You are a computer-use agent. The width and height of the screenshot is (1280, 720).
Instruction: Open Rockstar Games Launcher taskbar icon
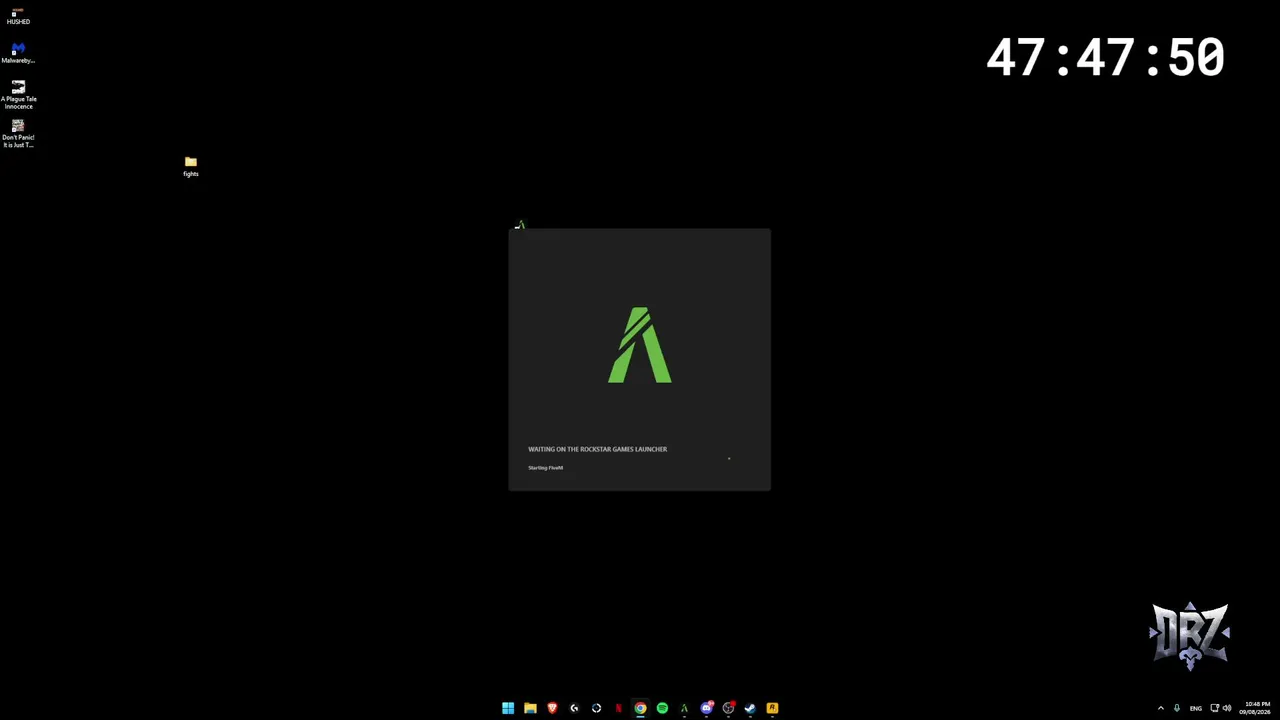pyautogui.click(x=772, y=708)
